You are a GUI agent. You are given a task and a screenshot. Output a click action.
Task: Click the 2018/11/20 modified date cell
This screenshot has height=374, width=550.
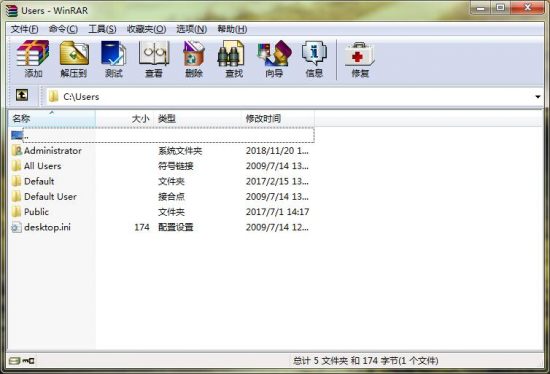277,151
